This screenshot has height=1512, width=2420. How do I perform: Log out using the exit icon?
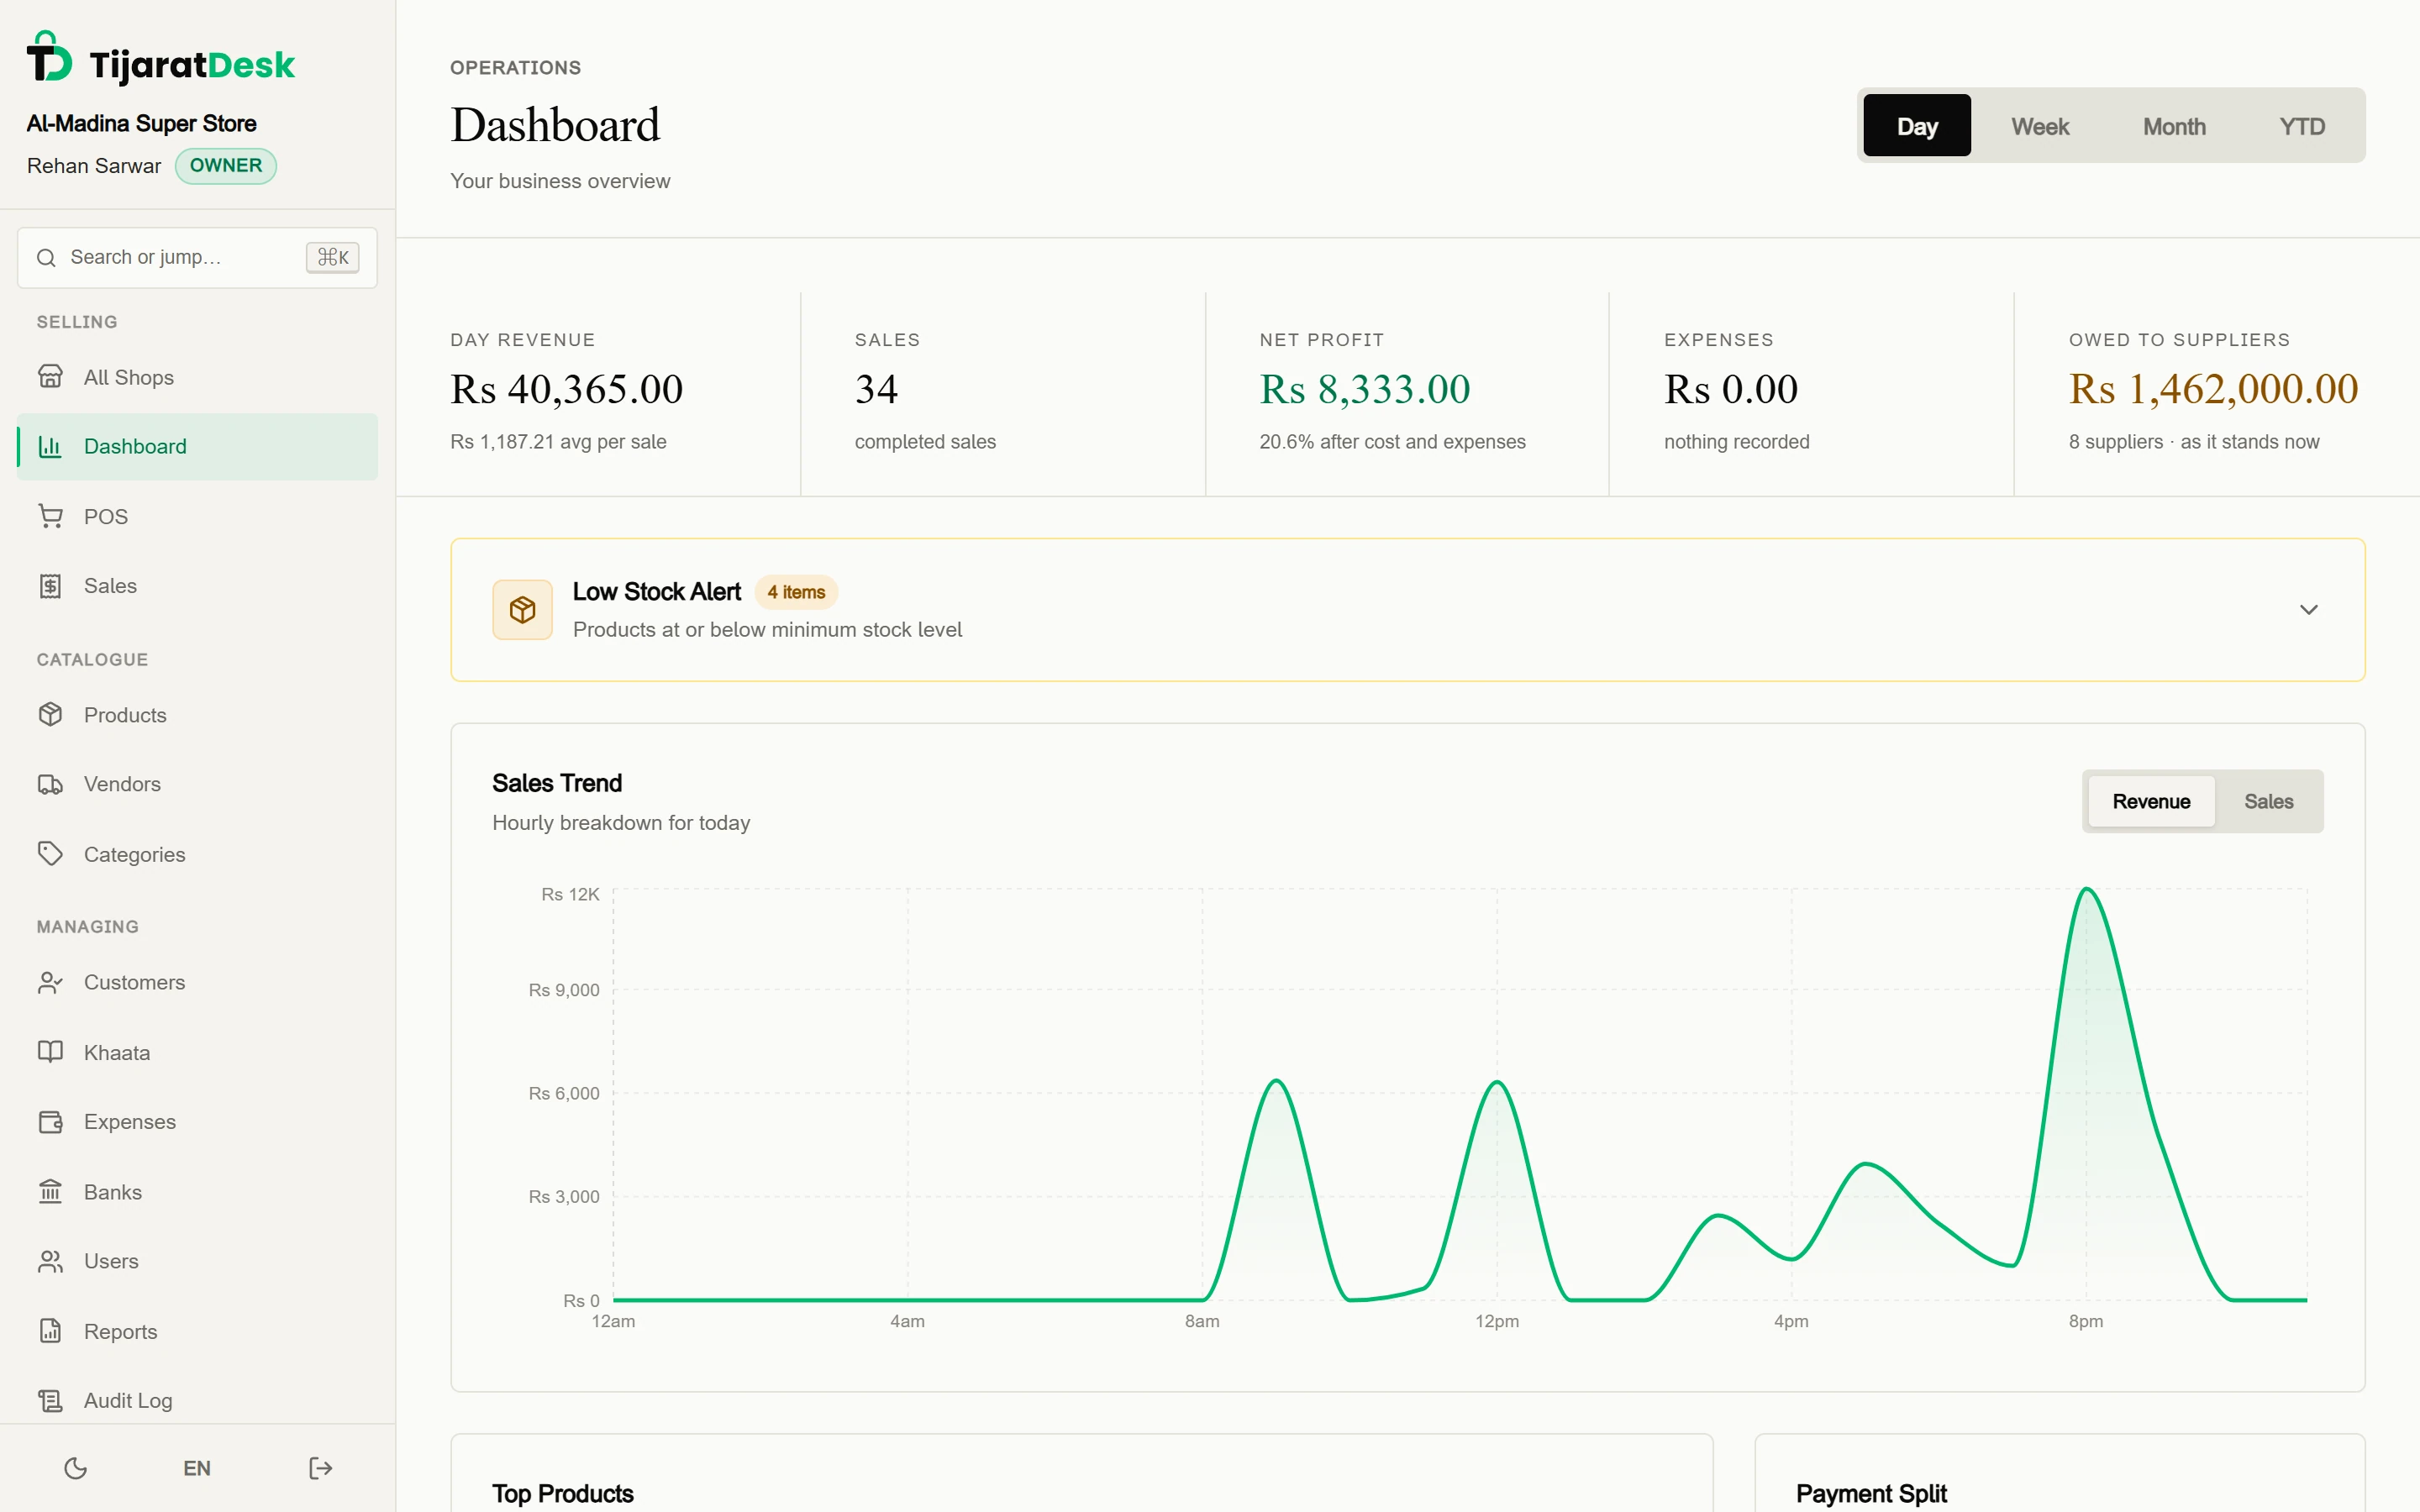point(320,1468)
